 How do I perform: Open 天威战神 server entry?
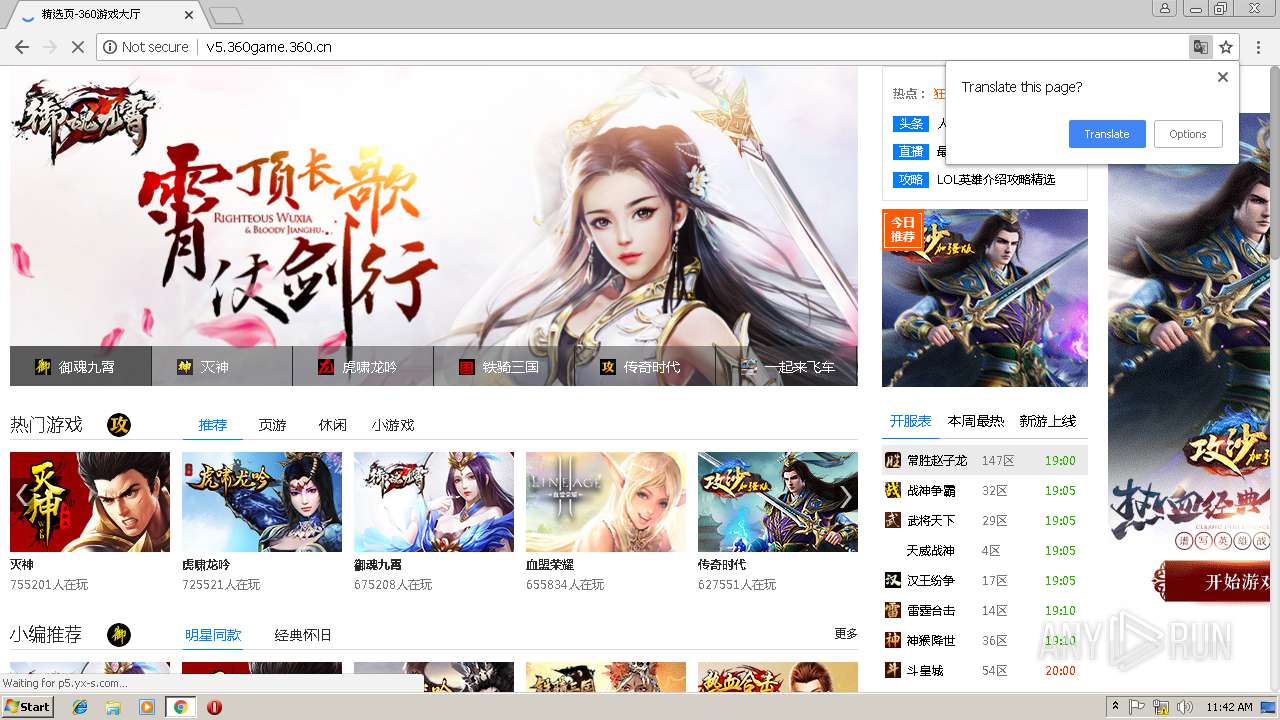point(985,551)
